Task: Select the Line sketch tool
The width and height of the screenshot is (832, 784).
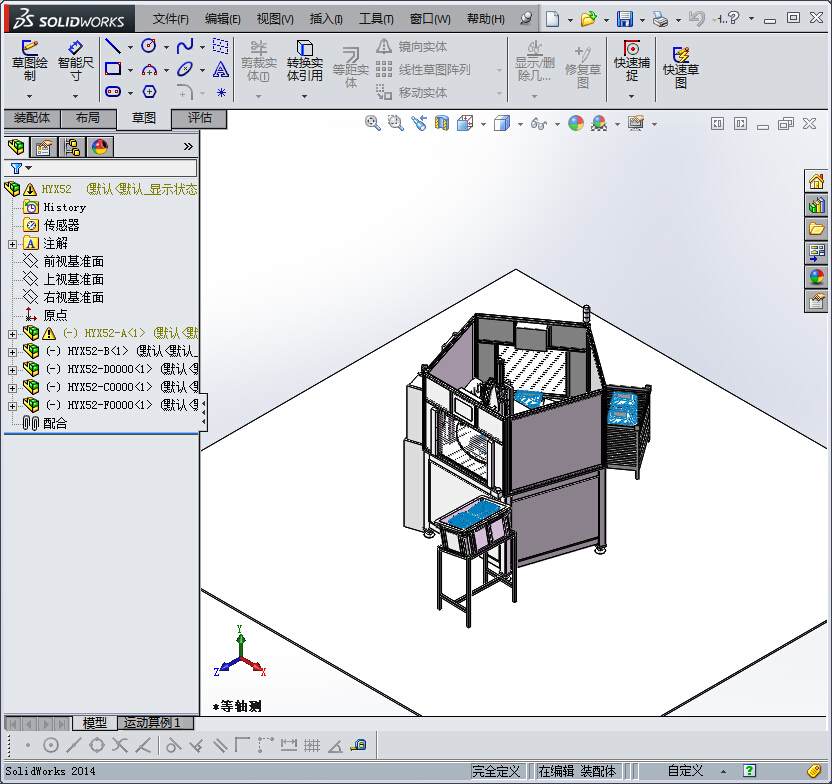Action: pyautogui.click(x=112, y=46)
